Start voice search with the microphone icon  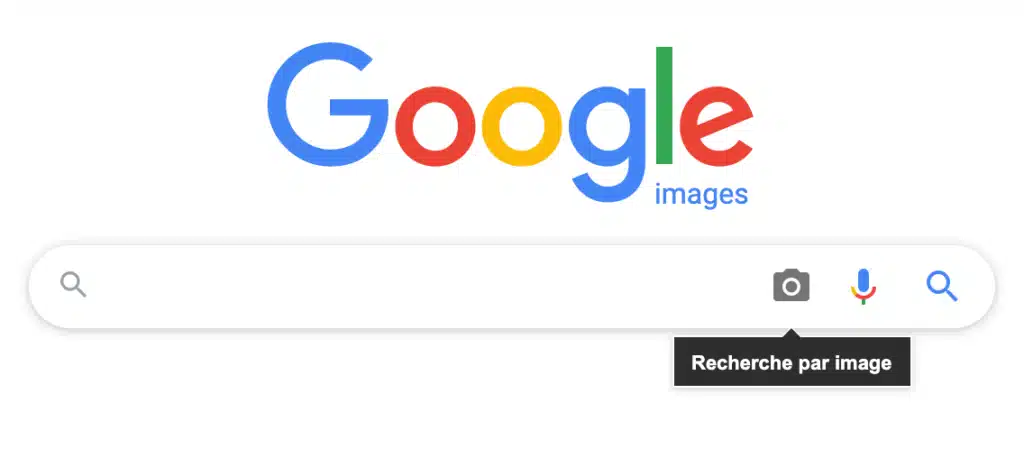(863, 286)
